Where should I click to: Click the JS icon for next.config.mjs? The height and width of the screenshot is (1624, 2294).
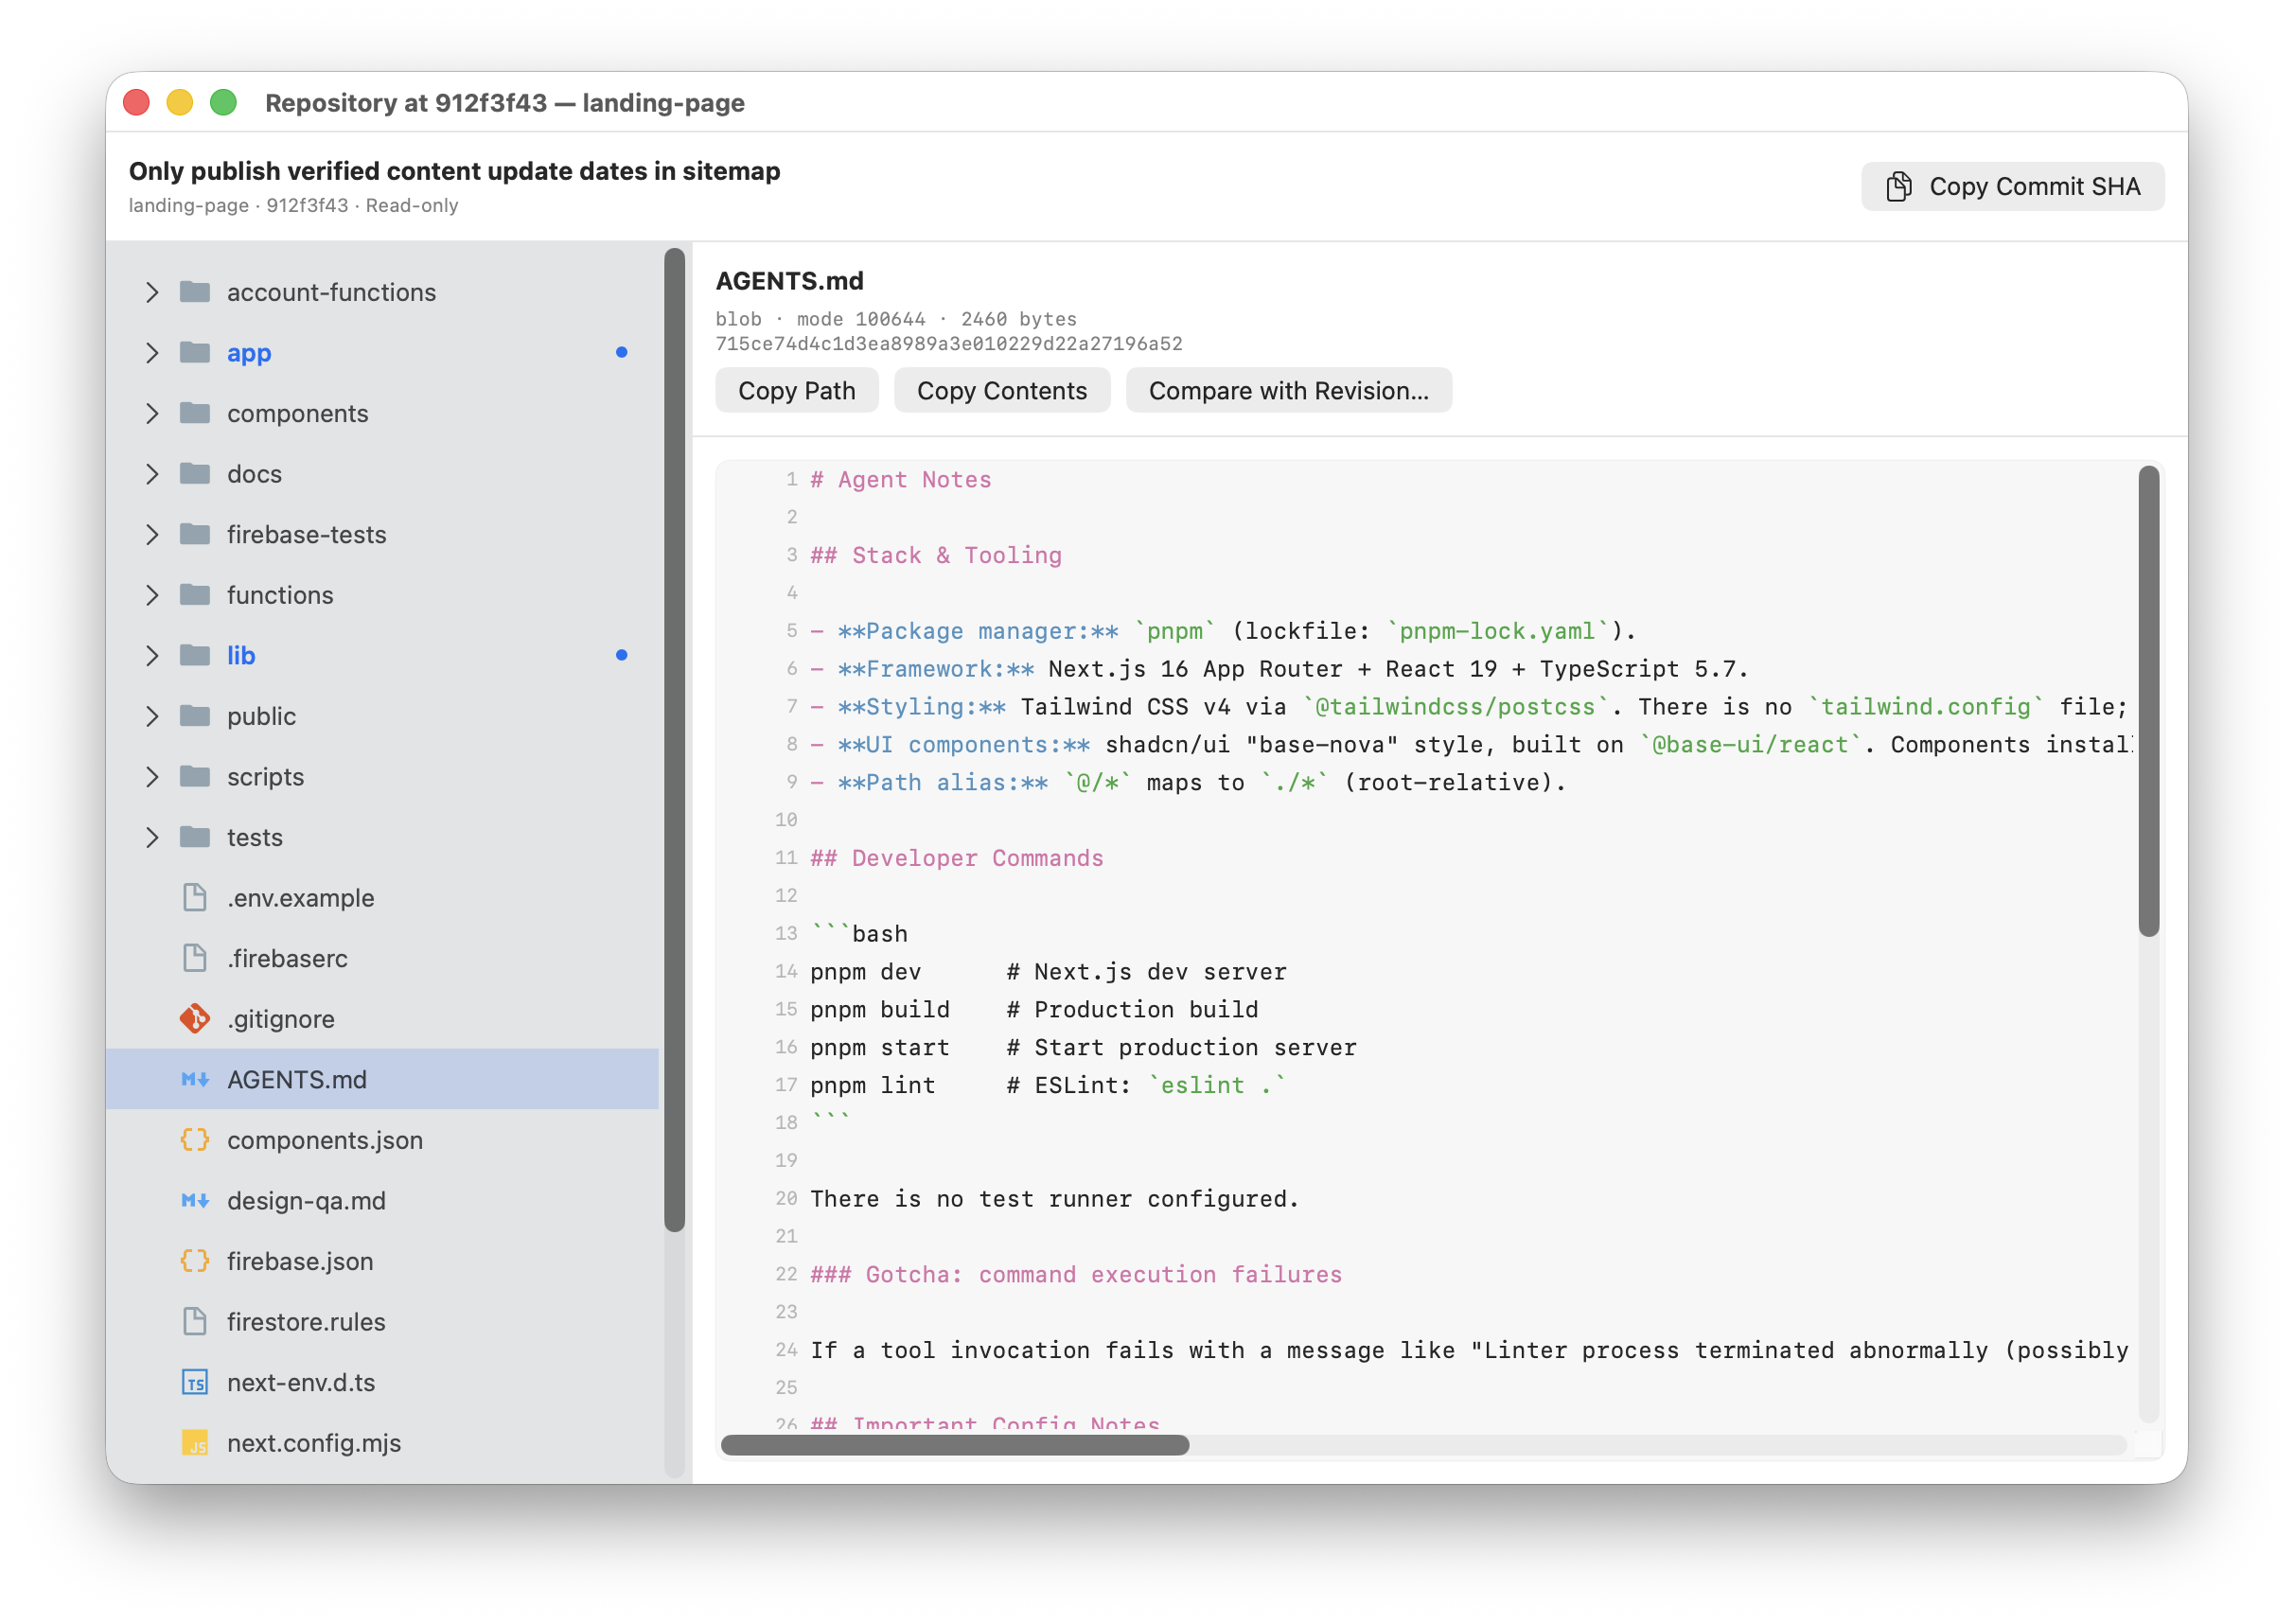point(195,1442)
